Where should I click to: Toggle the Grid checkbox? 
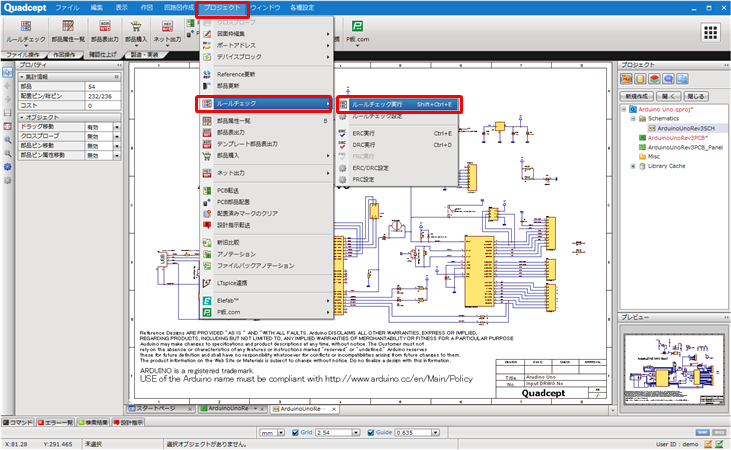pos(295,433)
